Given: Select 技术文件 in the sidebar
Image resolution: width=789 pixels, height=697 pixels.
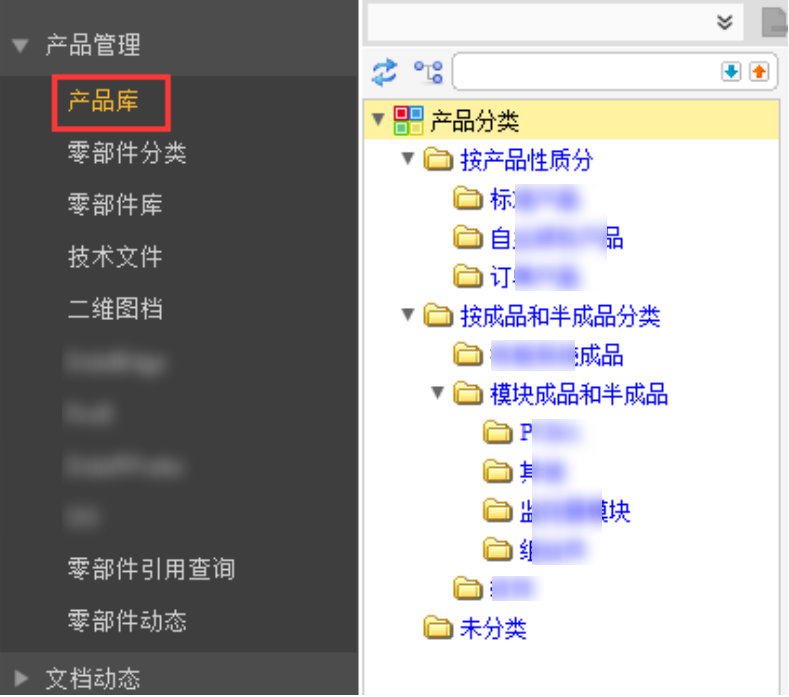Looking at the screenshot, I should [115, 257].
